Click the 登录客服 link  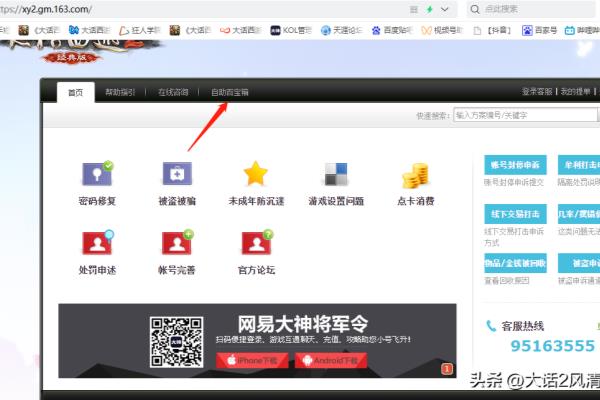point(537,91)
